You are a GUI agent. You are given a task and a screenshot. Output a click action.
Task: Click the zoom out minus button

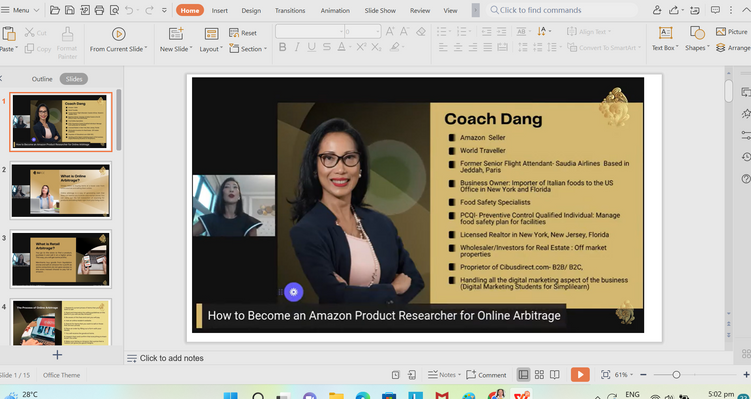point(643,375)
